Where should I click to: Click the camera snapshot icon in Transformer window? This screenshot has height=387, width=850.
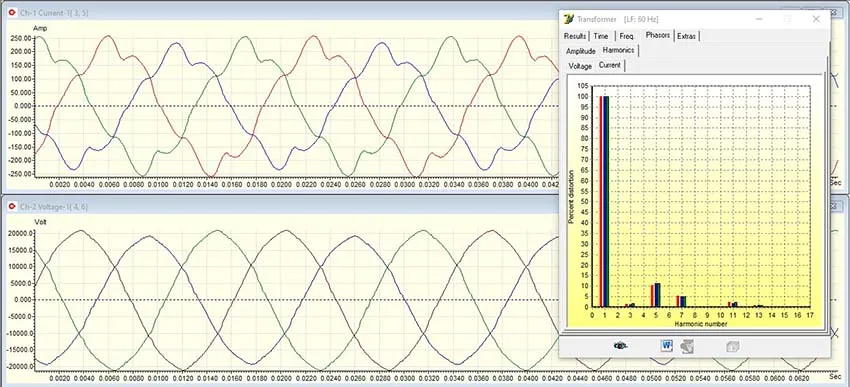tap(621, 346)
